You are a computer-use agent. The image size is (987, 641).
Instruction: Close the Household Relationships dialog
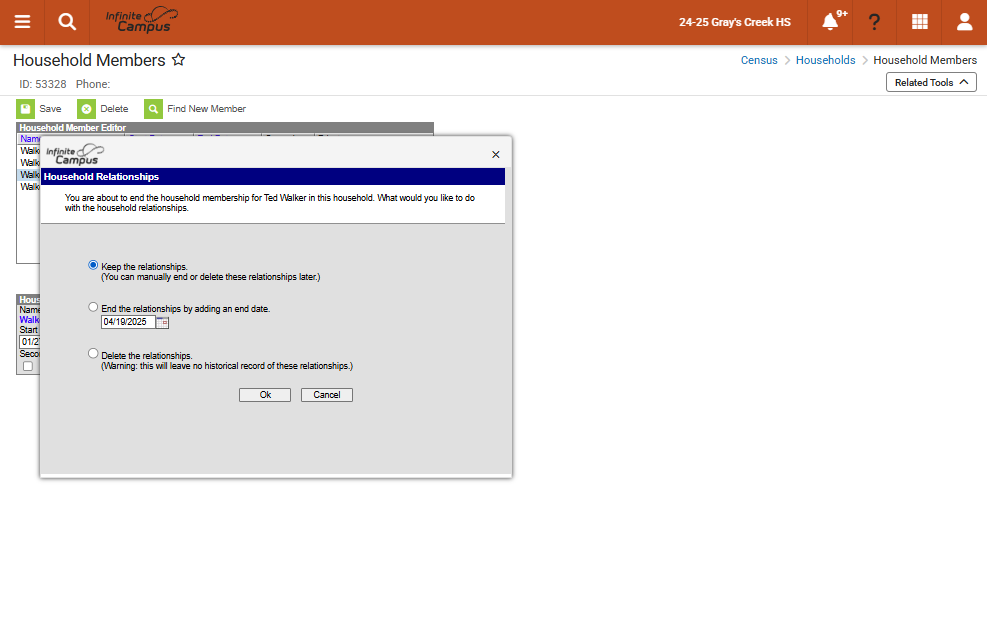pos(495,154)
